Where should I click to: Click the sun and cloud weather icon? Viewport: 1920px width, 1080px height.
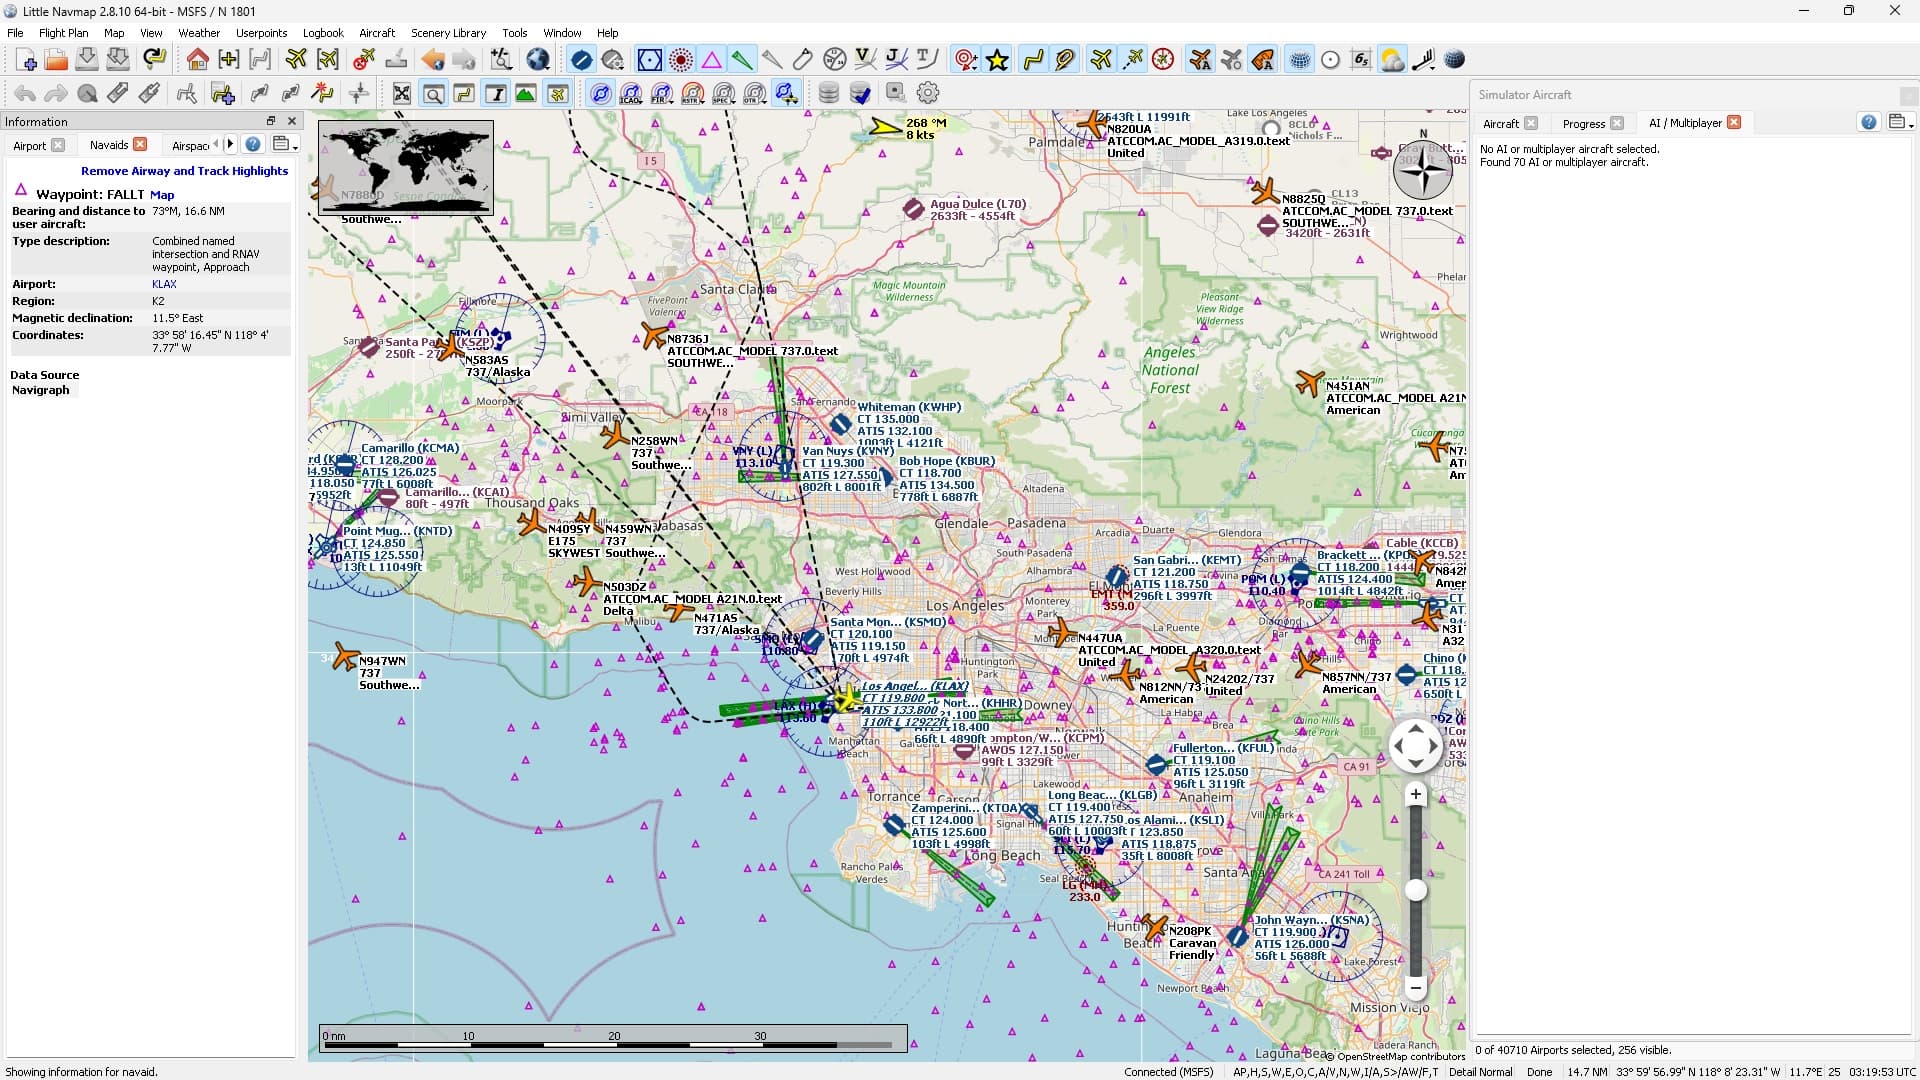point(1391,60)
